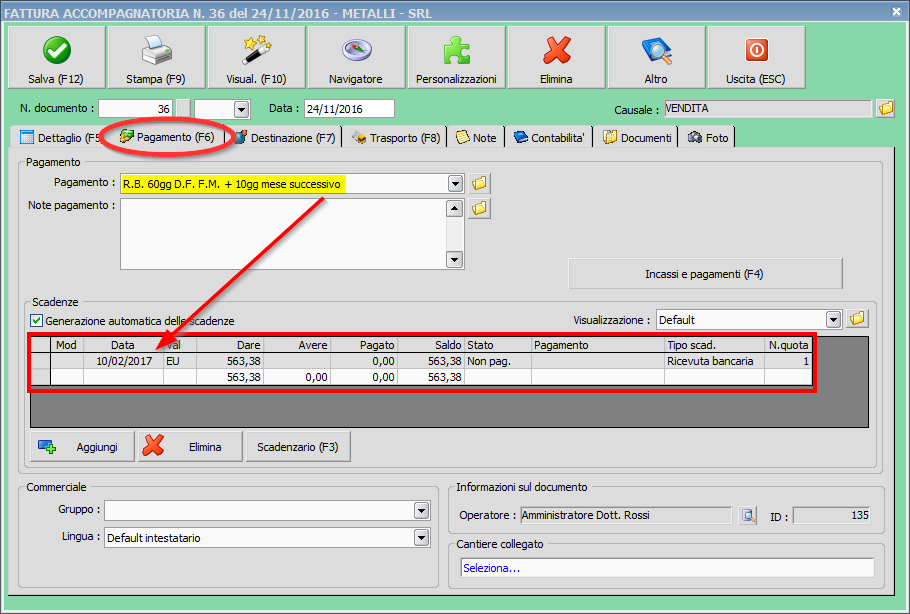Open the folder icon beside Causale field
The height and width of the screenshot is (614, 910).
[x=885, y=109]
